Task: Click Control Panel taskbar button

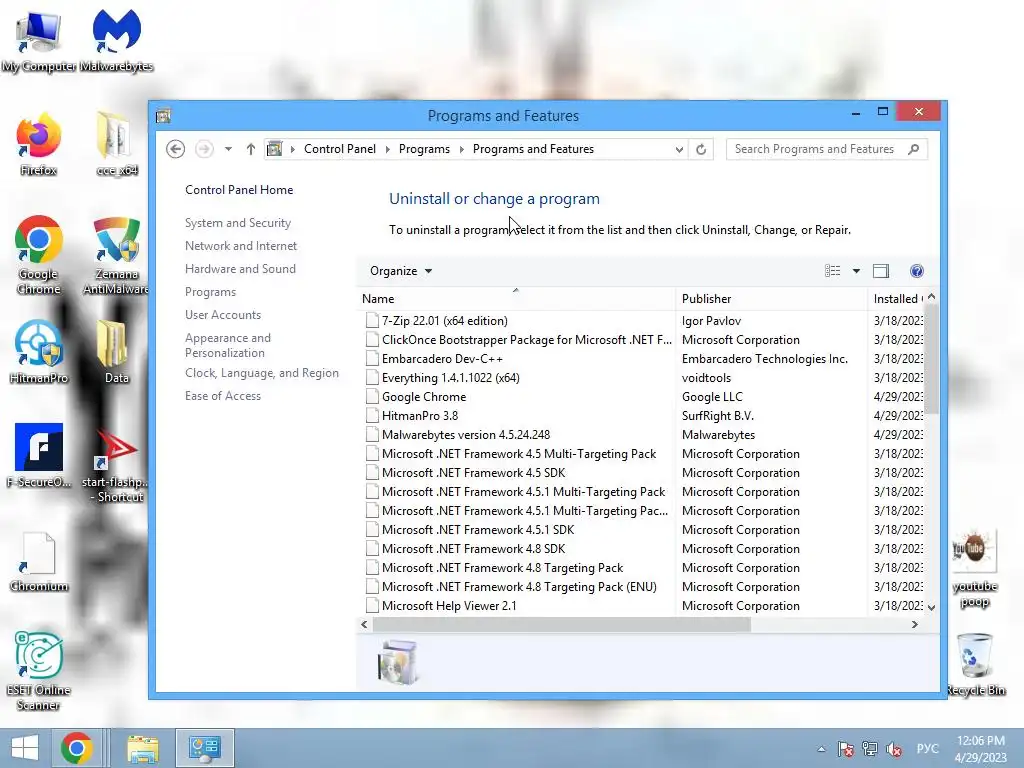Action: [204, 748]
